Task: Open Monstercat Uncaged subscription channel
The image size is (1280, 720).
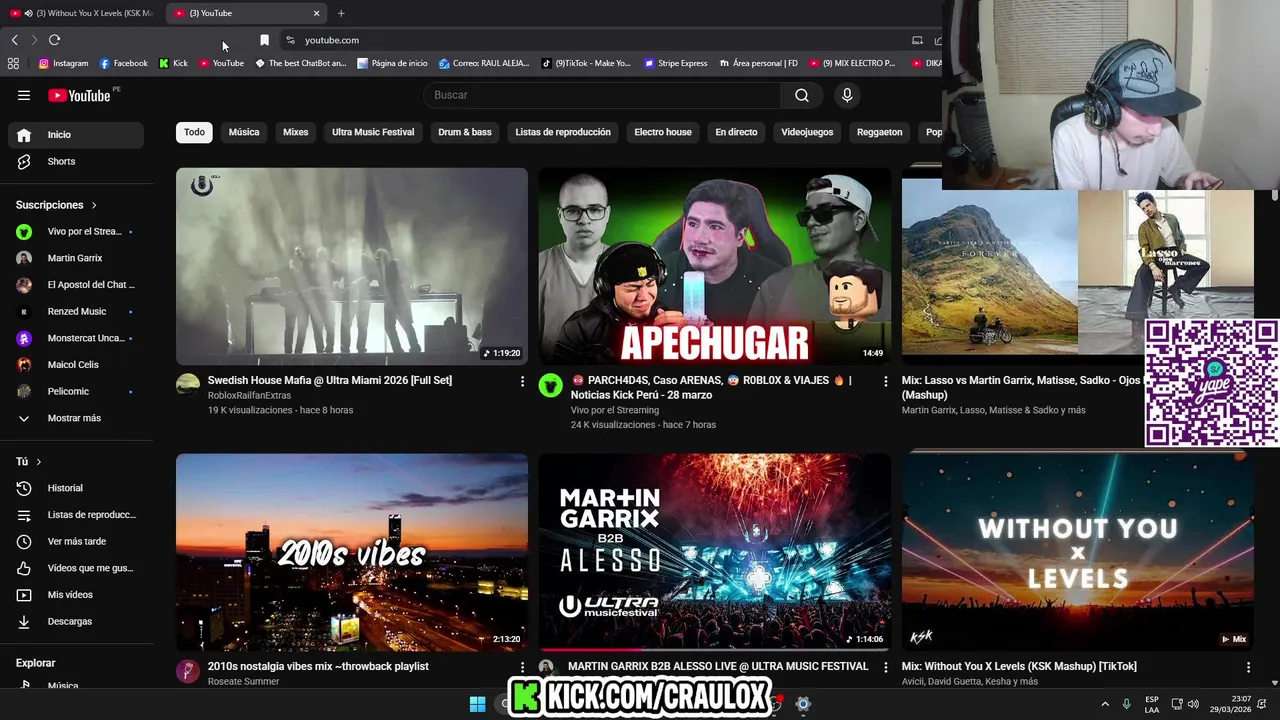Action: click(76, 338)
